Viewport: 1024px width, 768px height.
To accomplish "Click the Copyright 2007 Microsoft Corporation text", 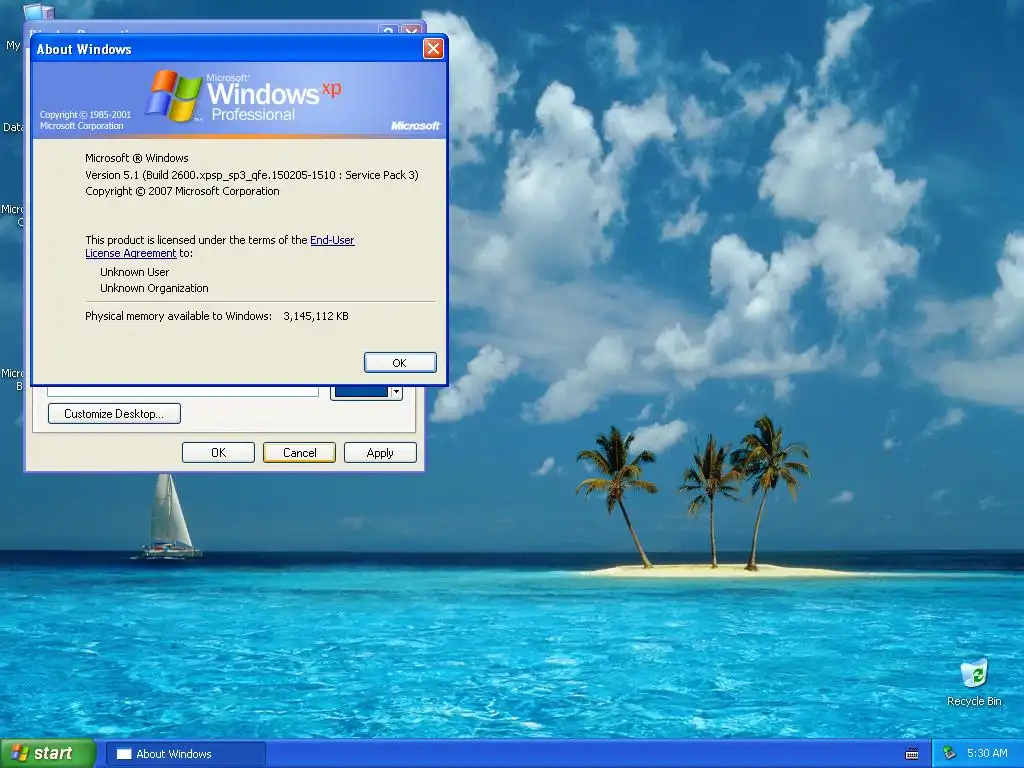I will coord(182,191).
